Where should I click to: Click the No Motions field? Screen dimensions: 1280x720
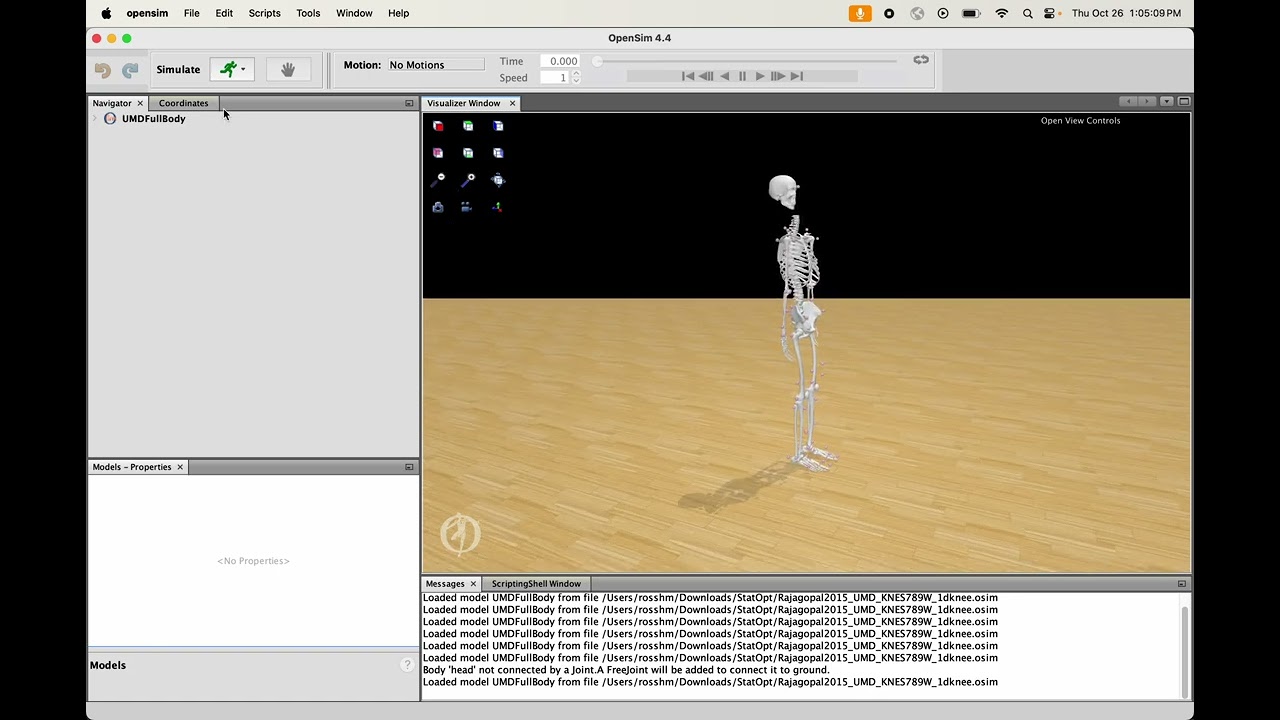(x=435, y=65)
